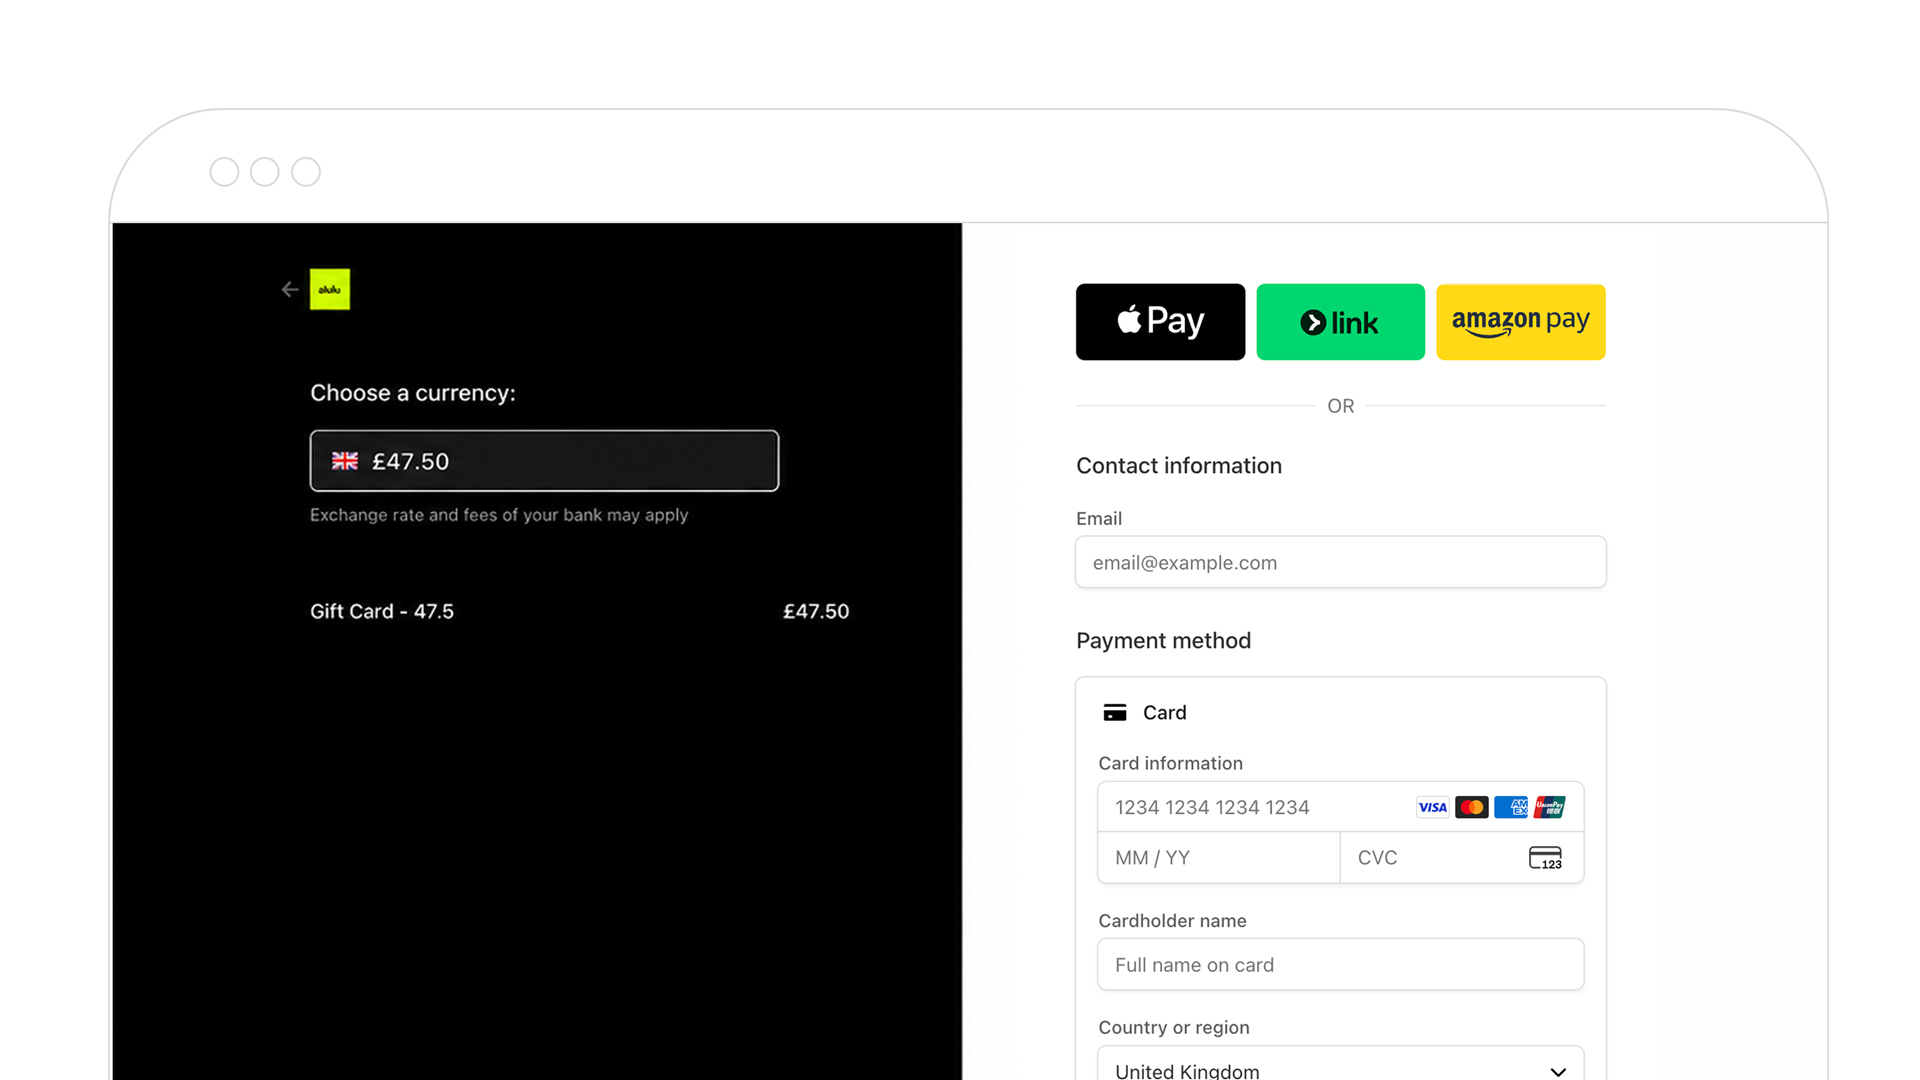Click the 'Card information' label
1920x1080 pixels.
tap(1171, 763)
